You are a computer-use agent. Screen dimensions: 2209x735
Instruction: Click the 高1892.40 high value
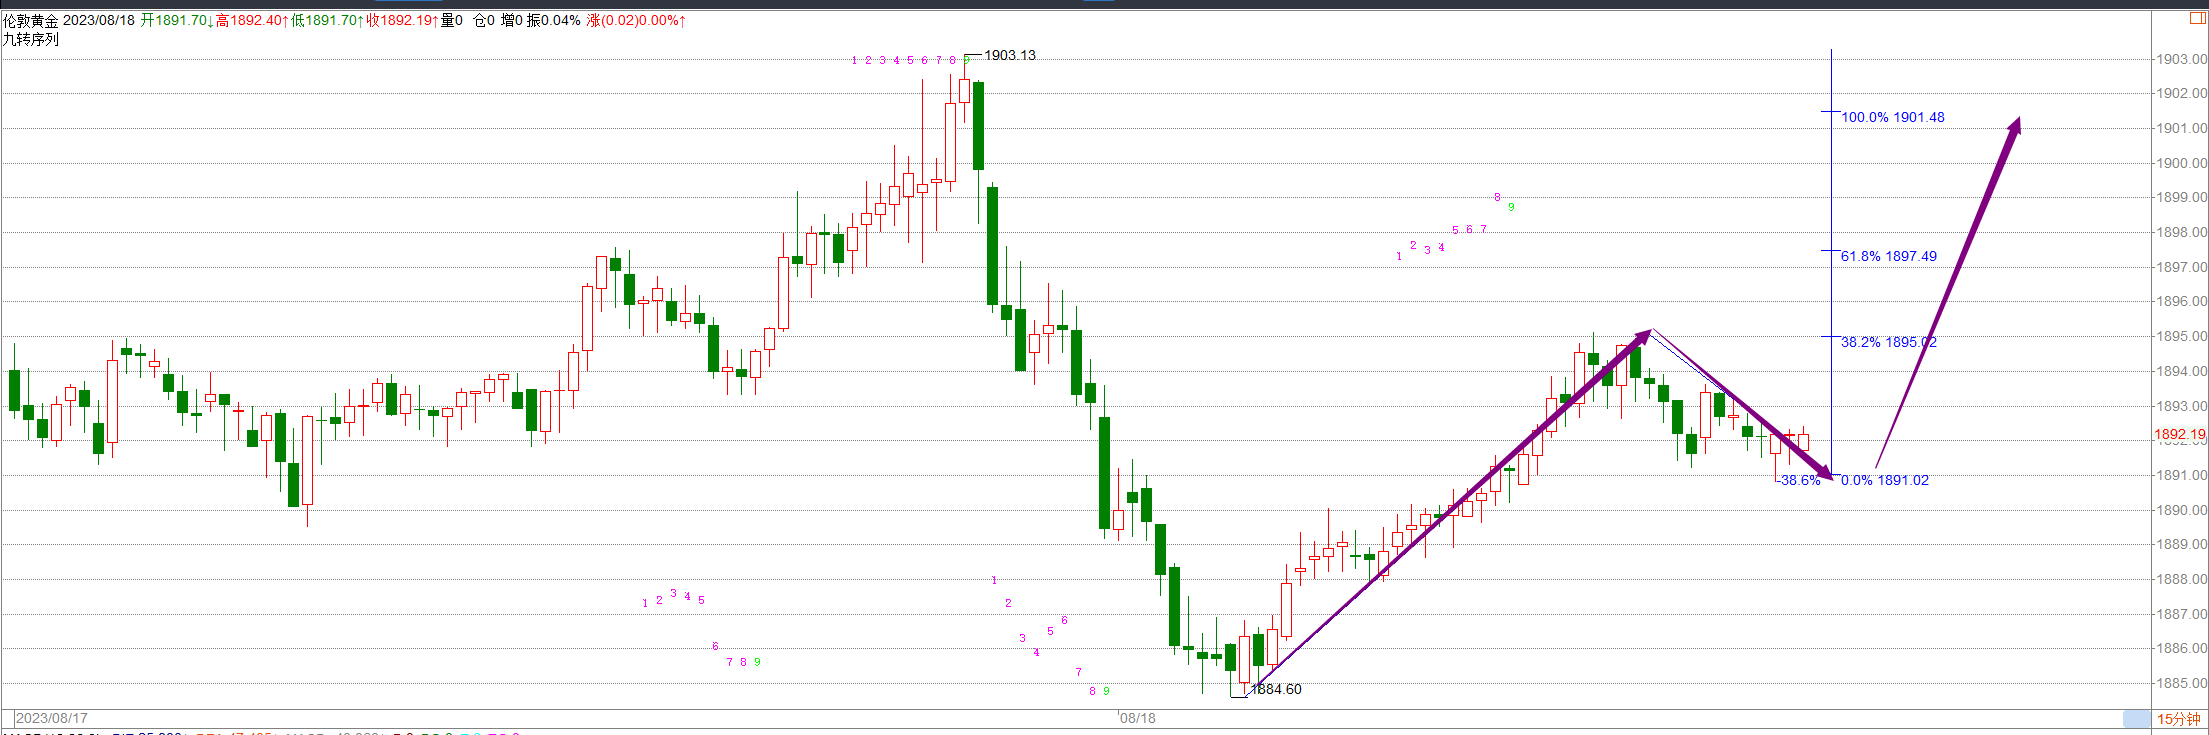[252, 20]
